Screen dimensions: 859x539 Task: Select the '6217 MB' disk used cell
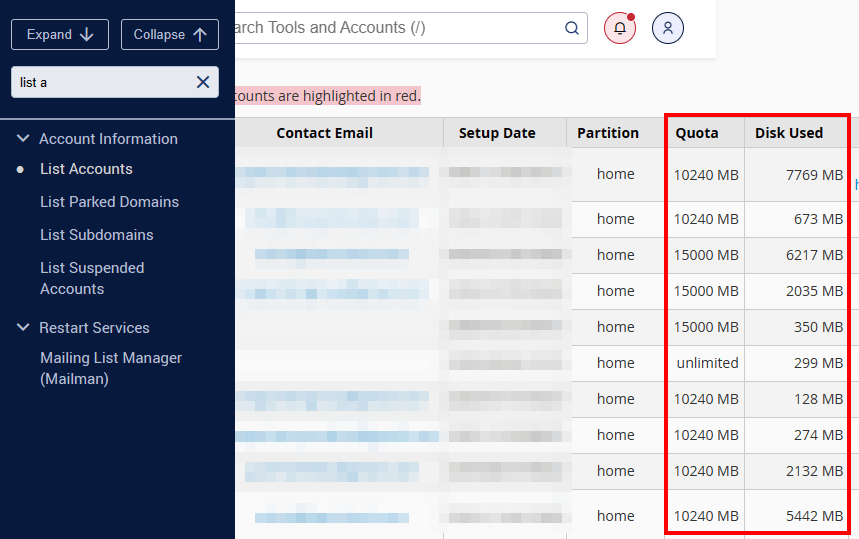[796, 255]
